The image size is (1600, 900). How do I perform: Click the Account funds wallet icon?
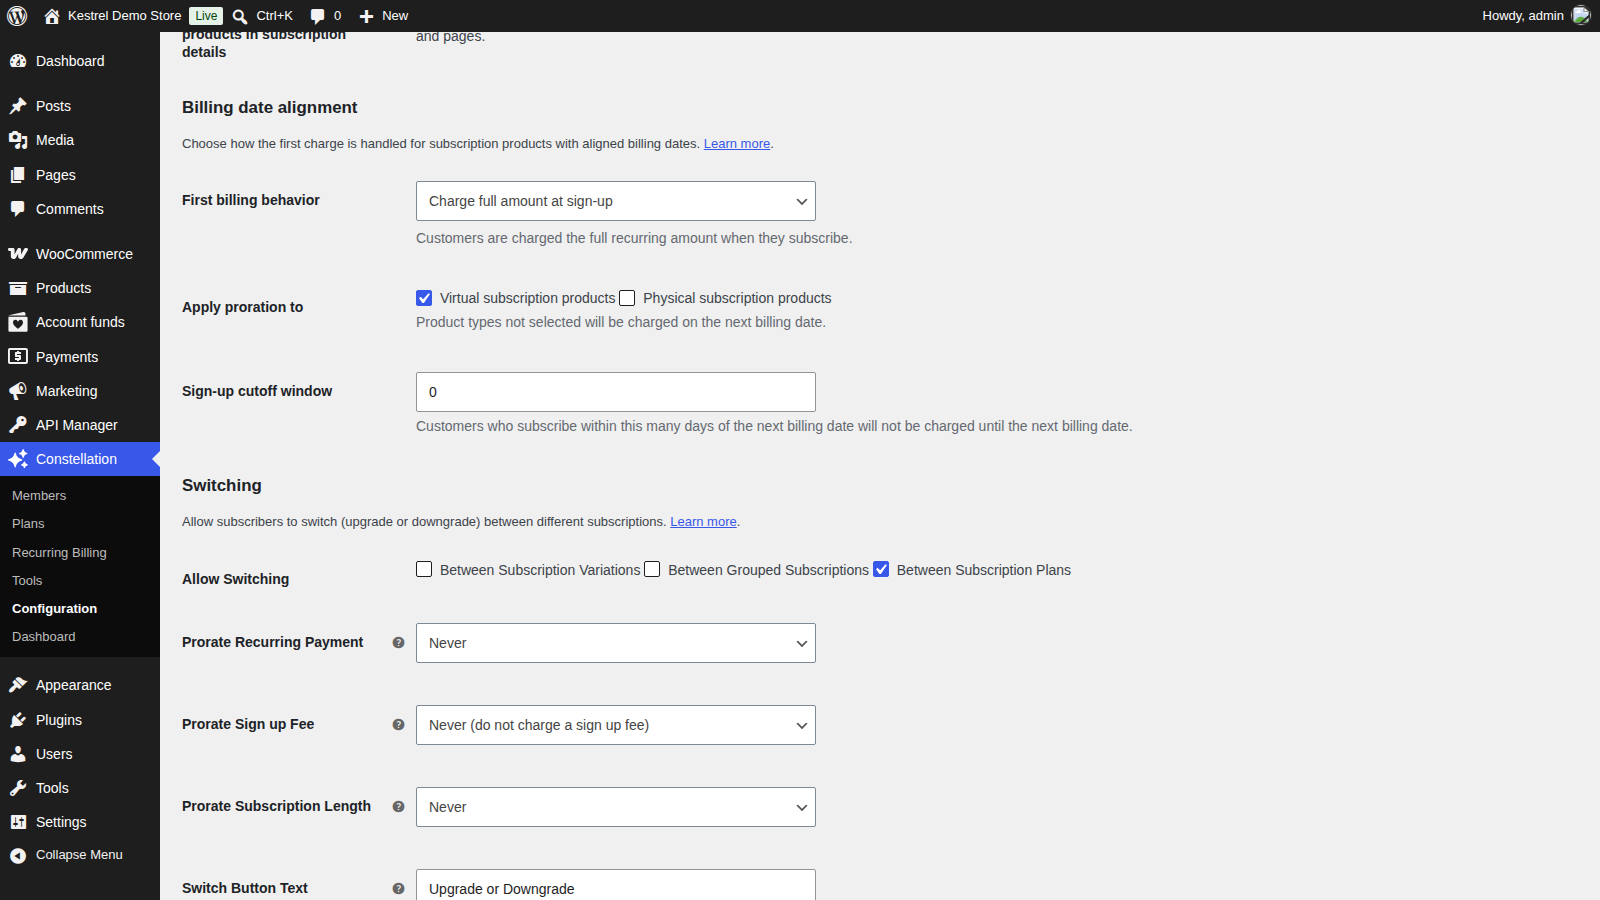[x=18, y=322]
